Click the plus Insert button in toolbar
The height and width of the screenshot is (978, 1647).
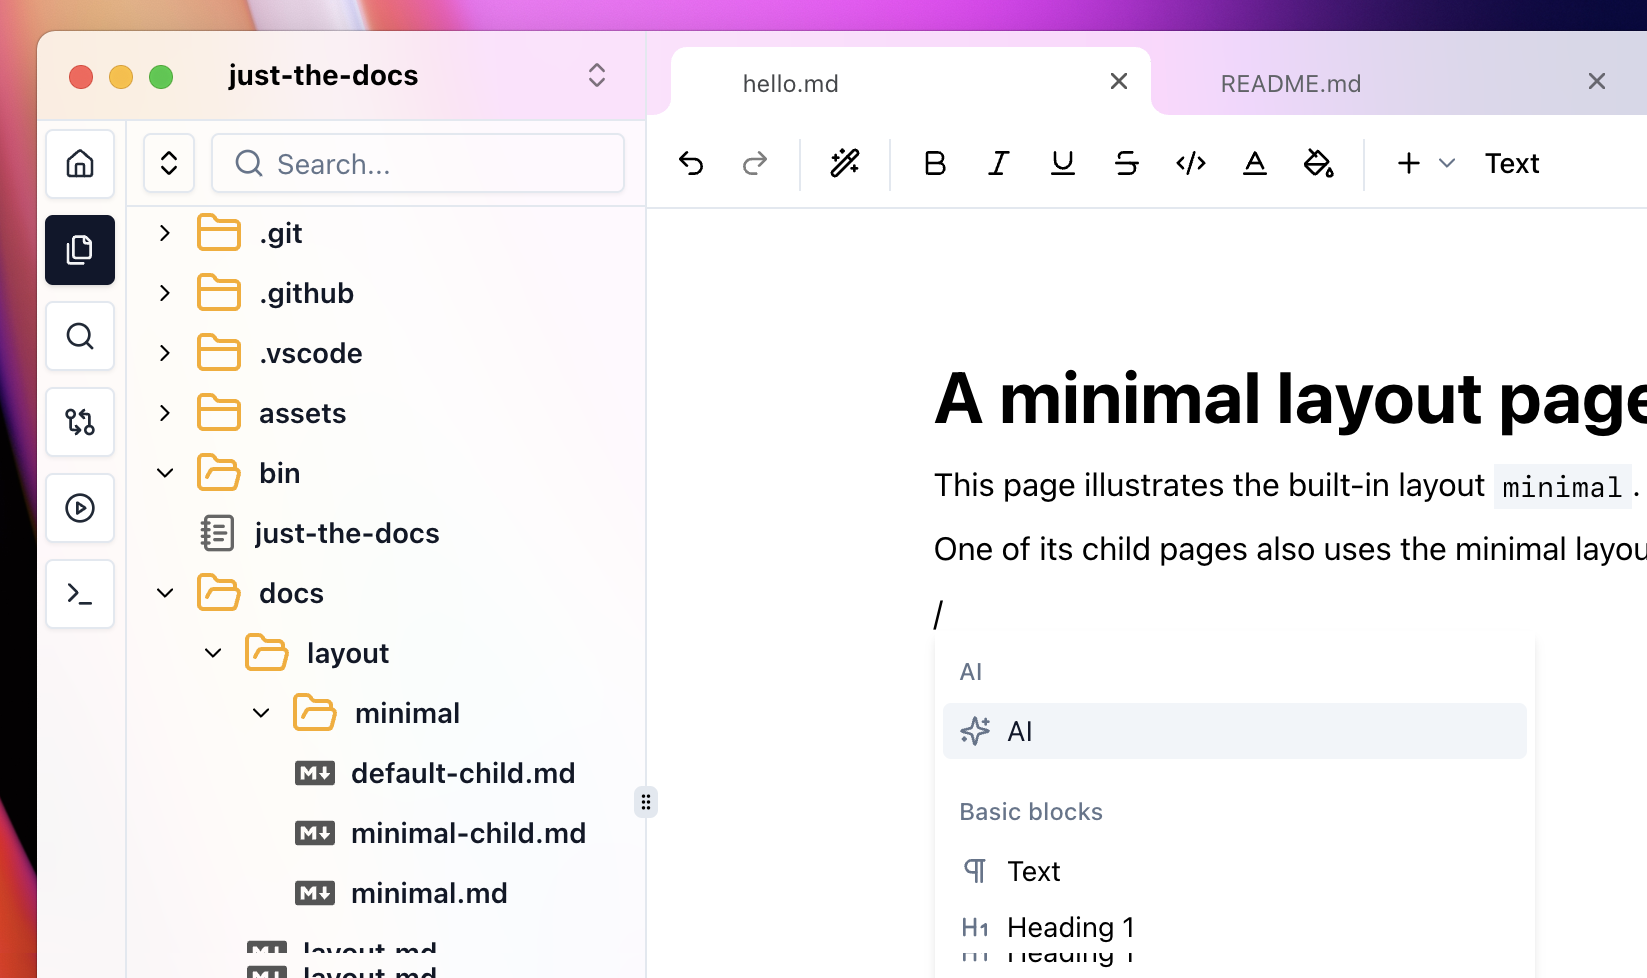(x=1409, y=163)
